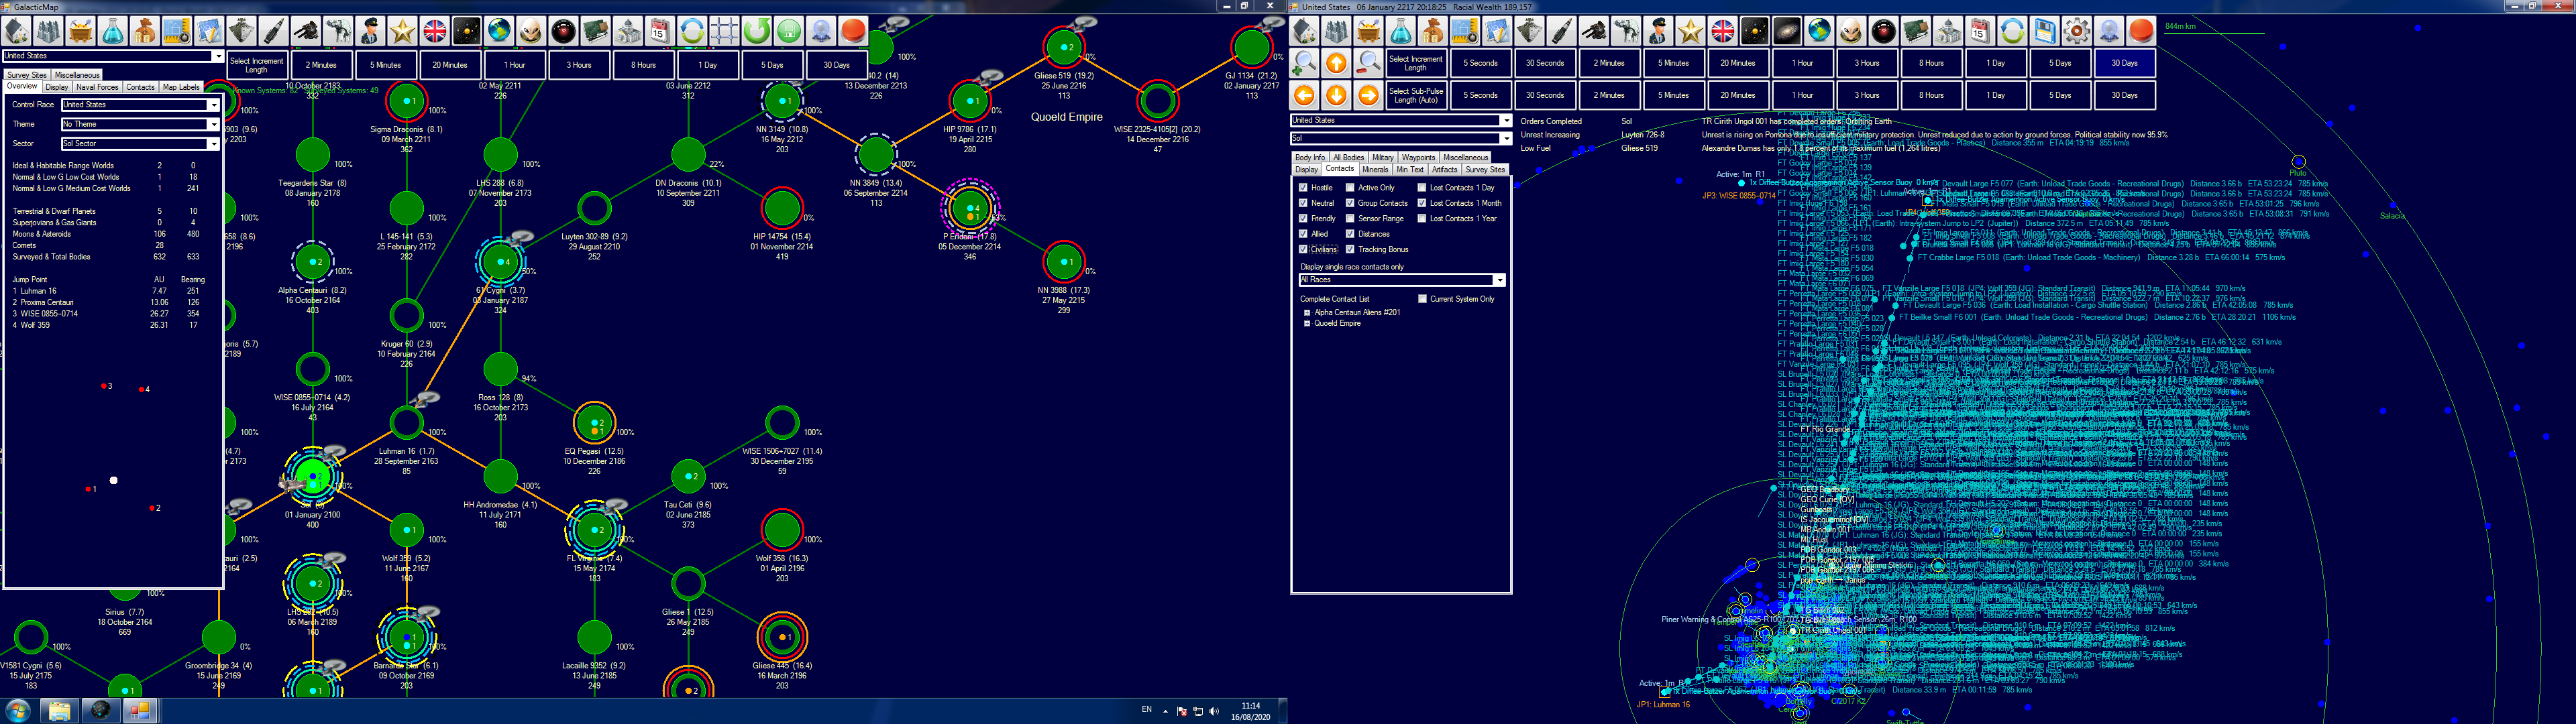2576x724 pixels.
Task: Open the Control Race dropdown in GalacticMap
Action: tap(140, 104)
